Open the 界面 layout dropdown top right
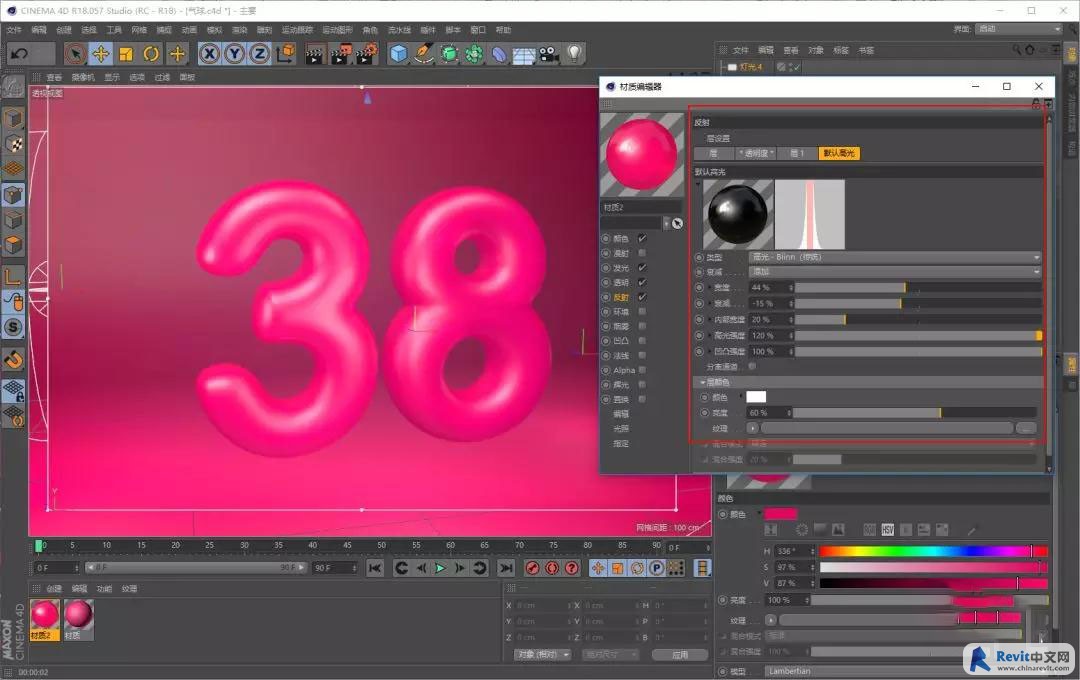Screen dimensions: 1080x680 [1019, 29]
